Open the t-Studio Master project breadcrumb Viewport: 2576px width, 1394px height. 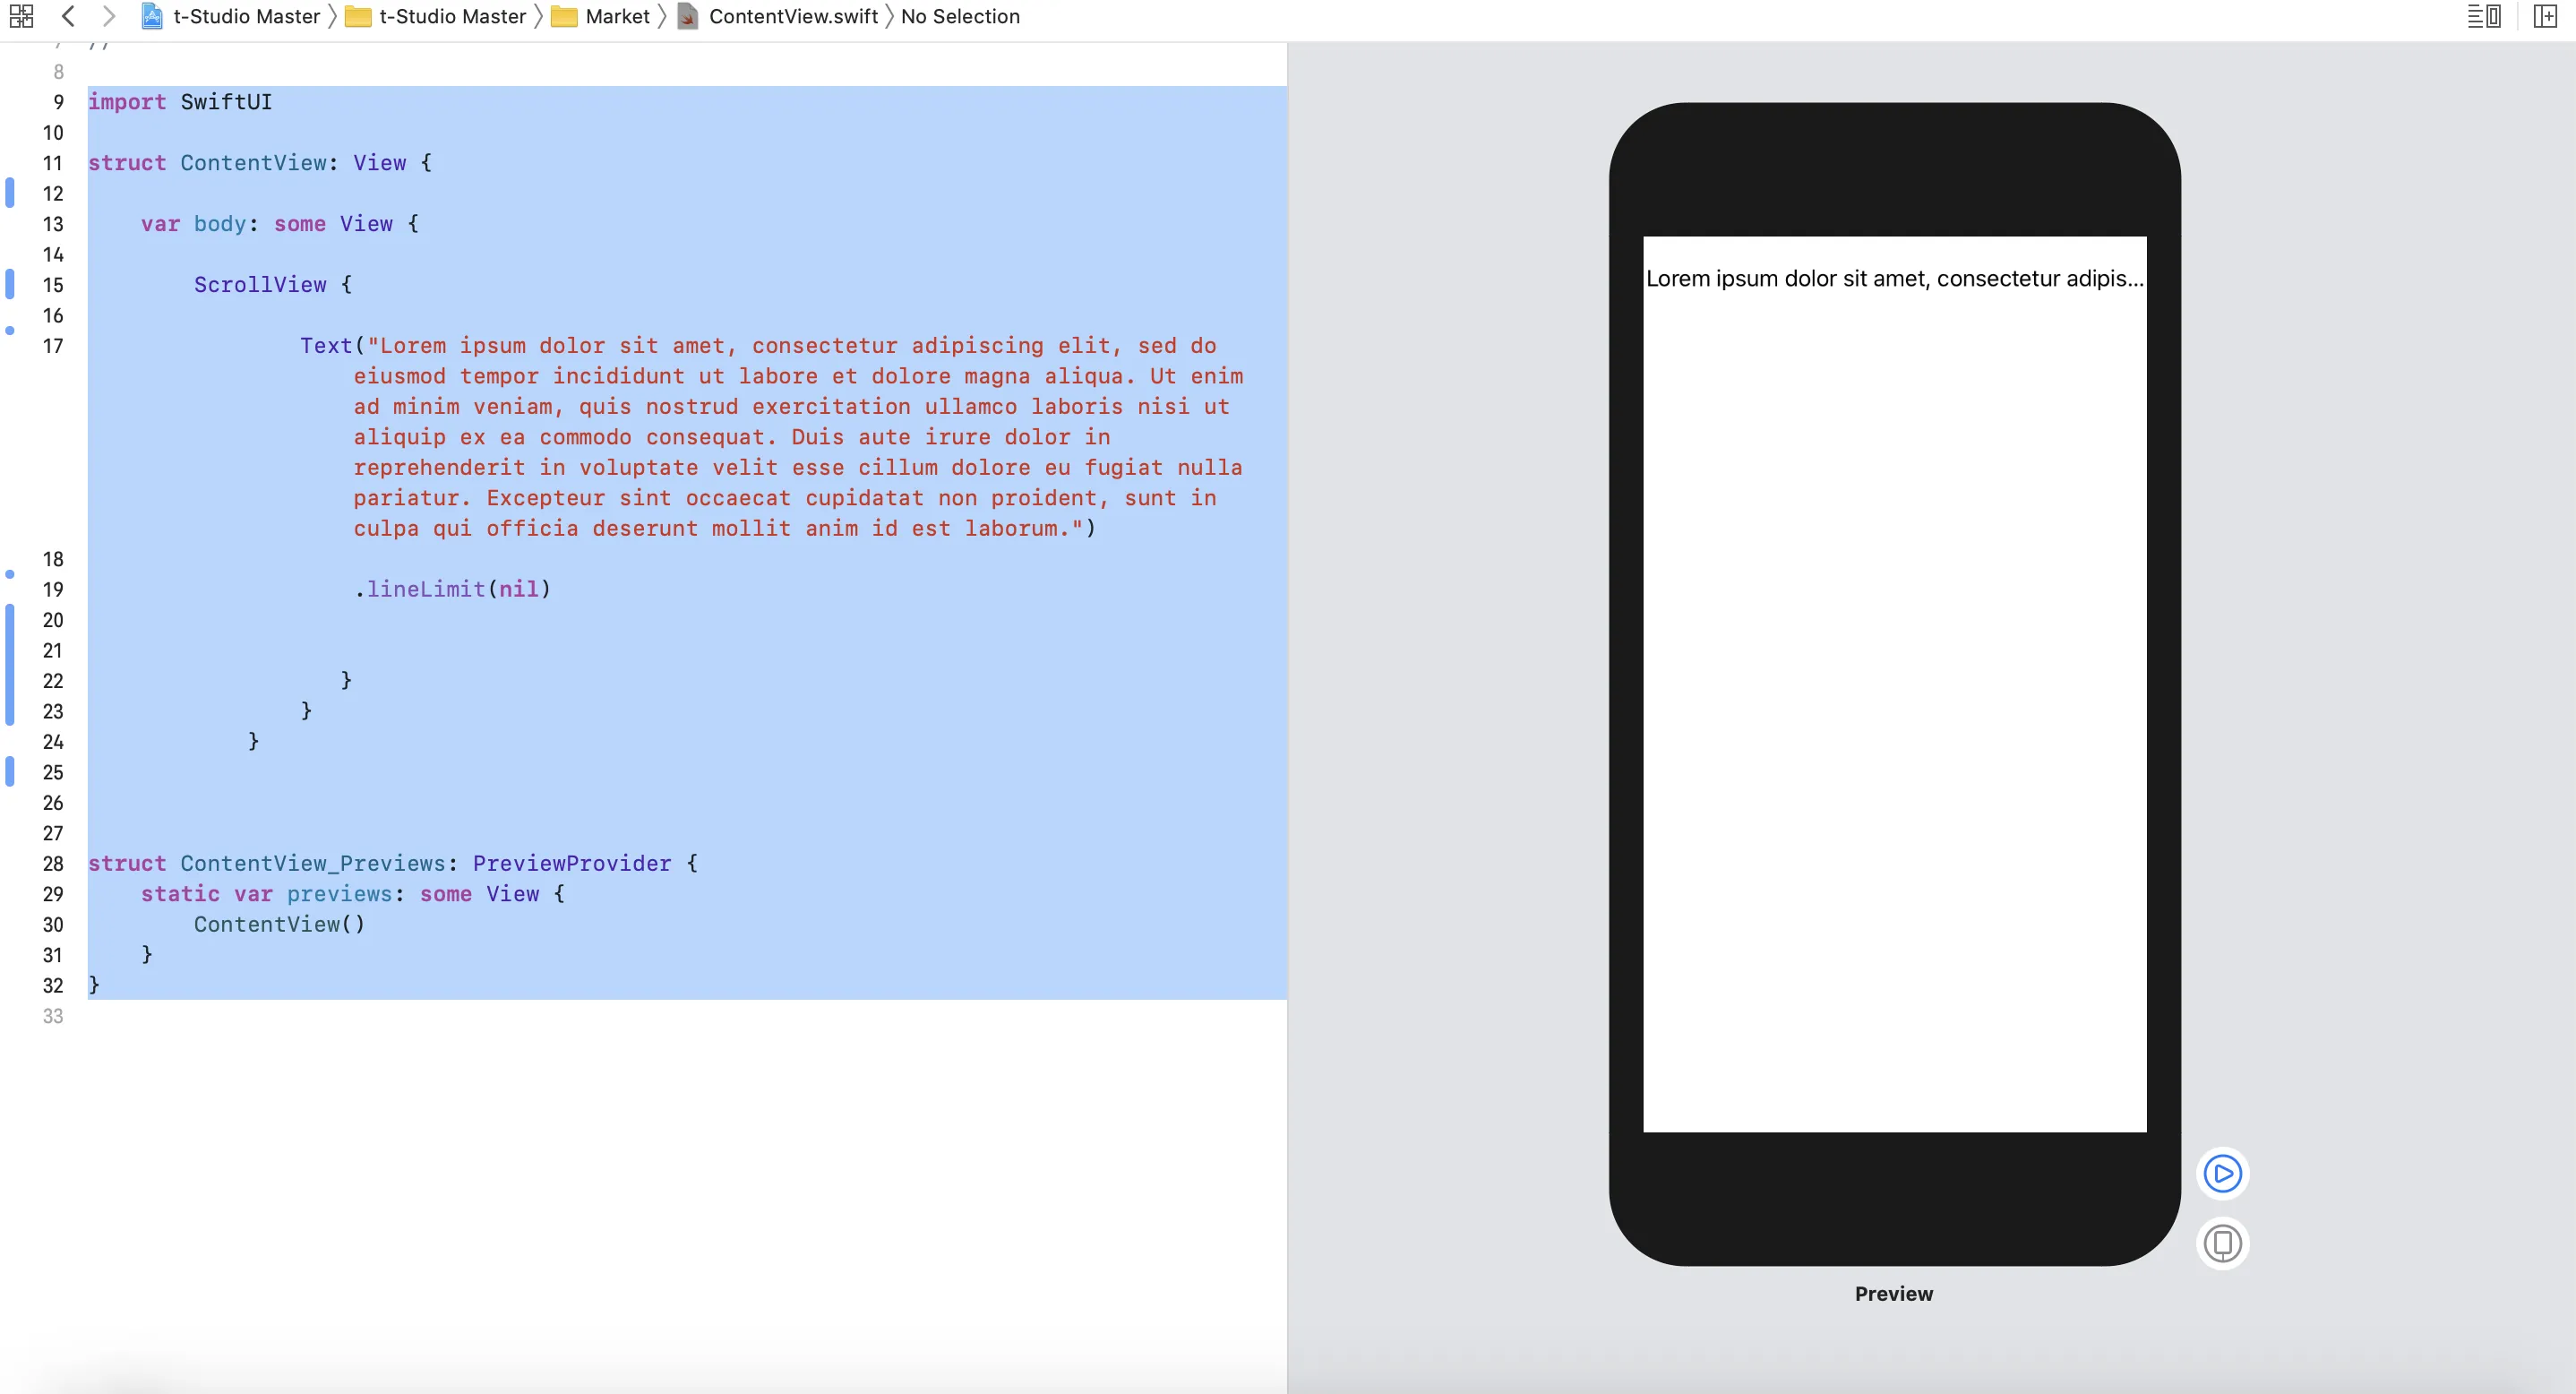pyautogui.click(x=246, y=17)
